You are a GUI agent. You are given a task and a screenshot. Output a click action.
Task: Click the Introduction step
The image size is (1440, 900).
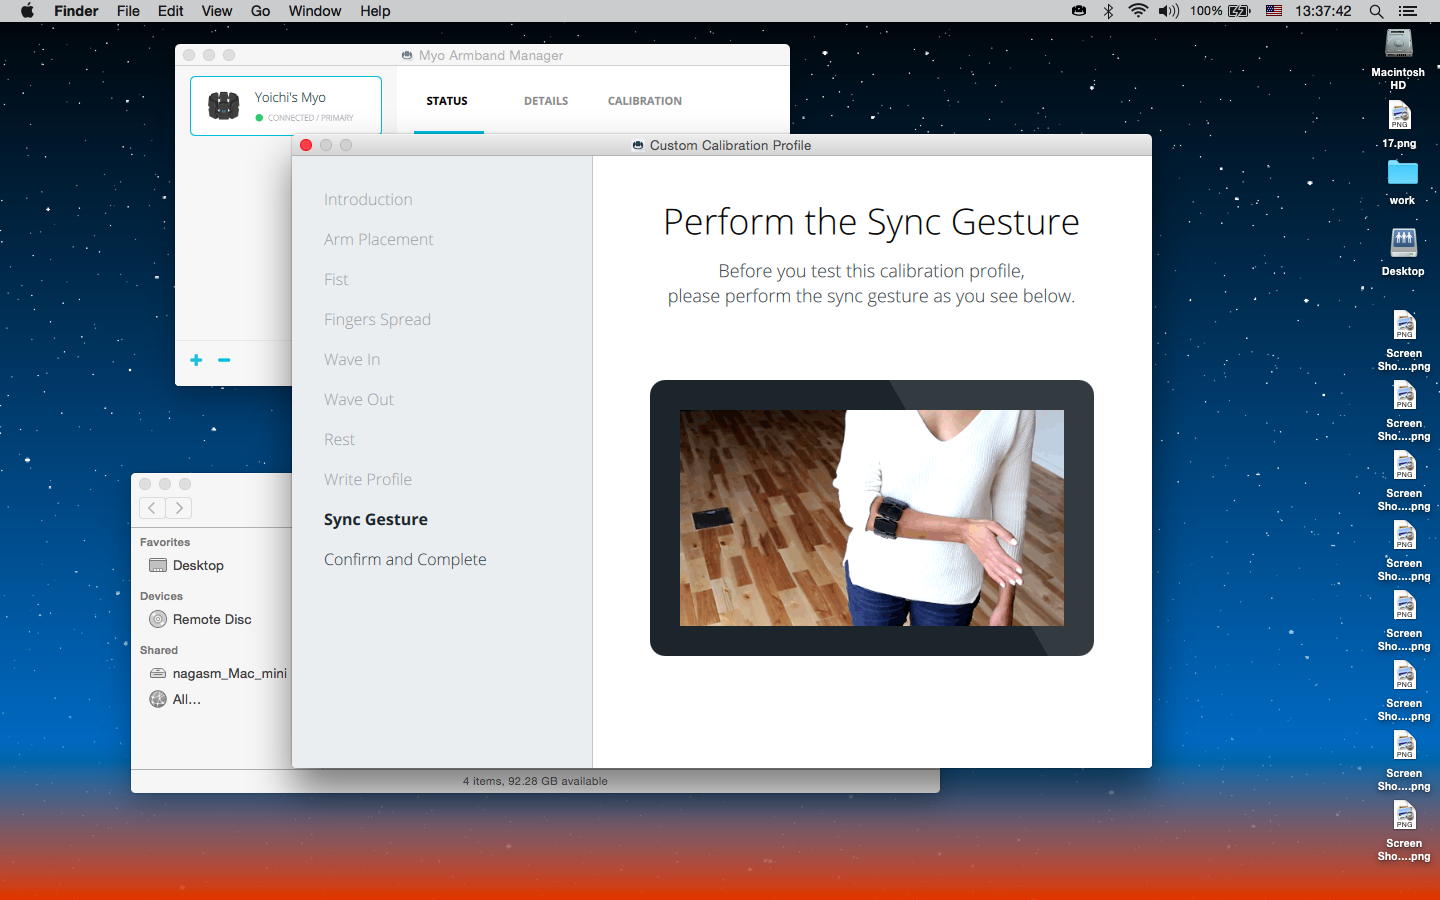[x=368, y=199]
